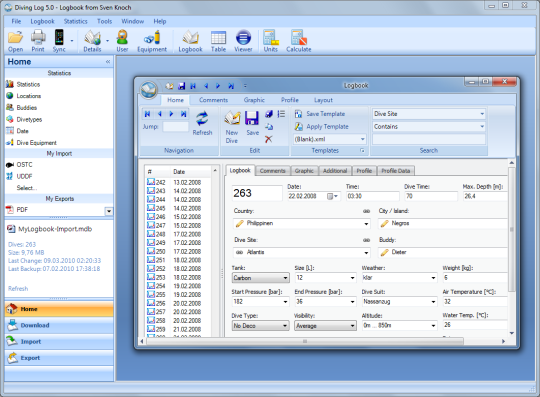The image size is (540, 397).
Task: Open the Profile Data tab
Action: coord(396,171)
